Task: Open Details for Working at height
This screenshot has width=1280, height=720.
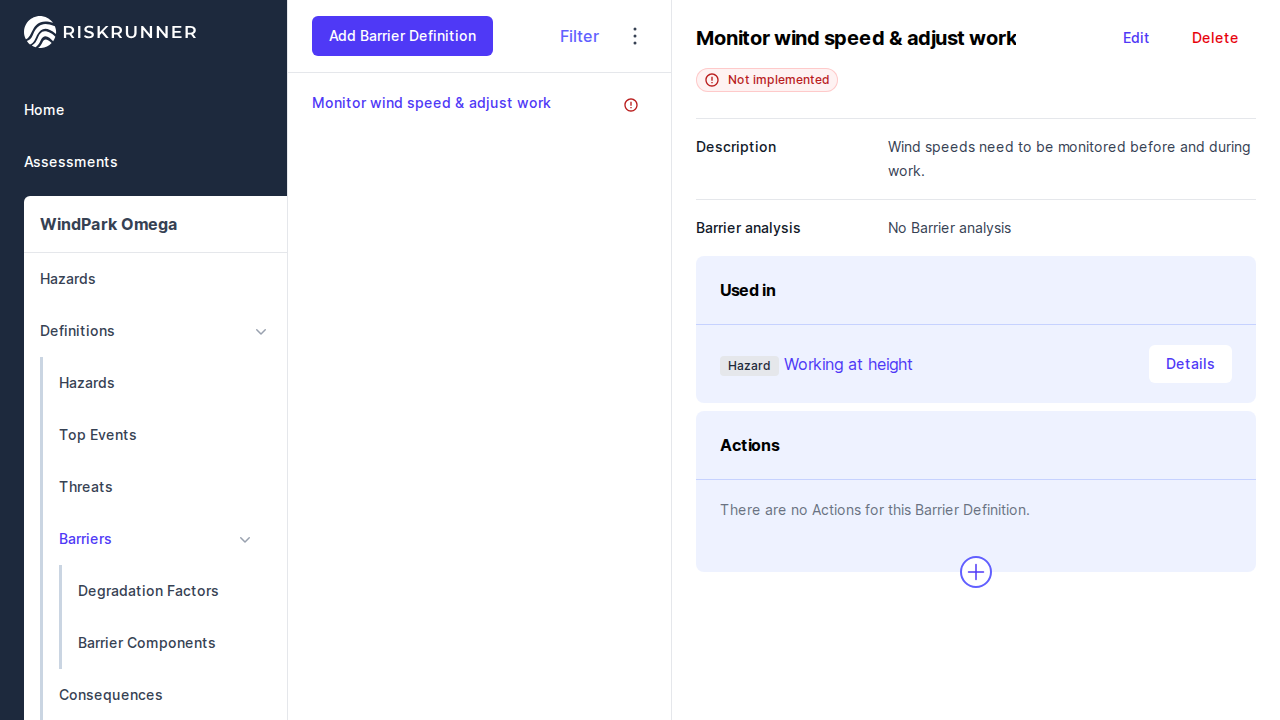Action: click(x=1190, y=364)
